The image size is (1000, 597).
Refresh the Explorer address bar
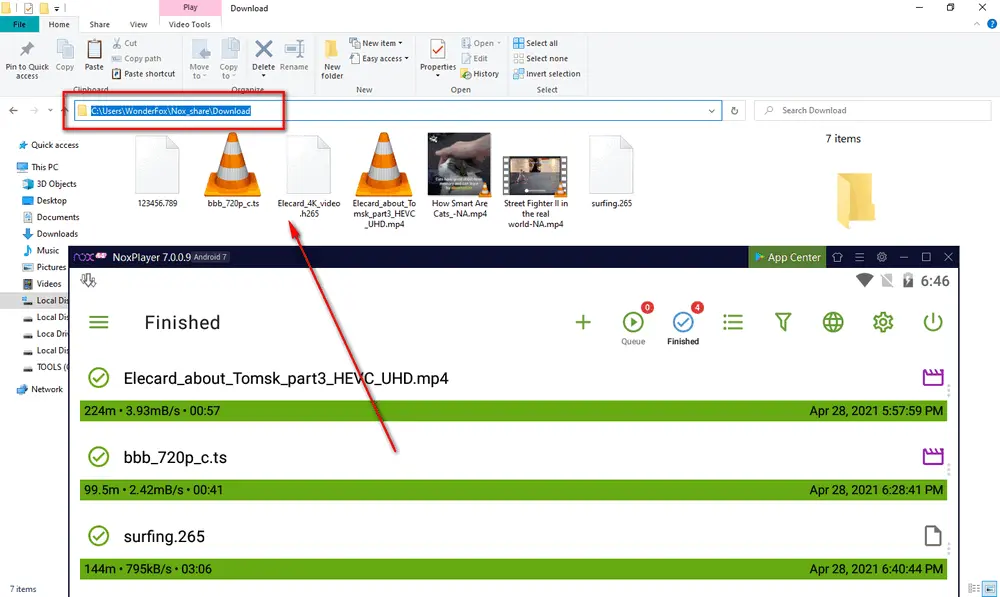click(734, 110)
